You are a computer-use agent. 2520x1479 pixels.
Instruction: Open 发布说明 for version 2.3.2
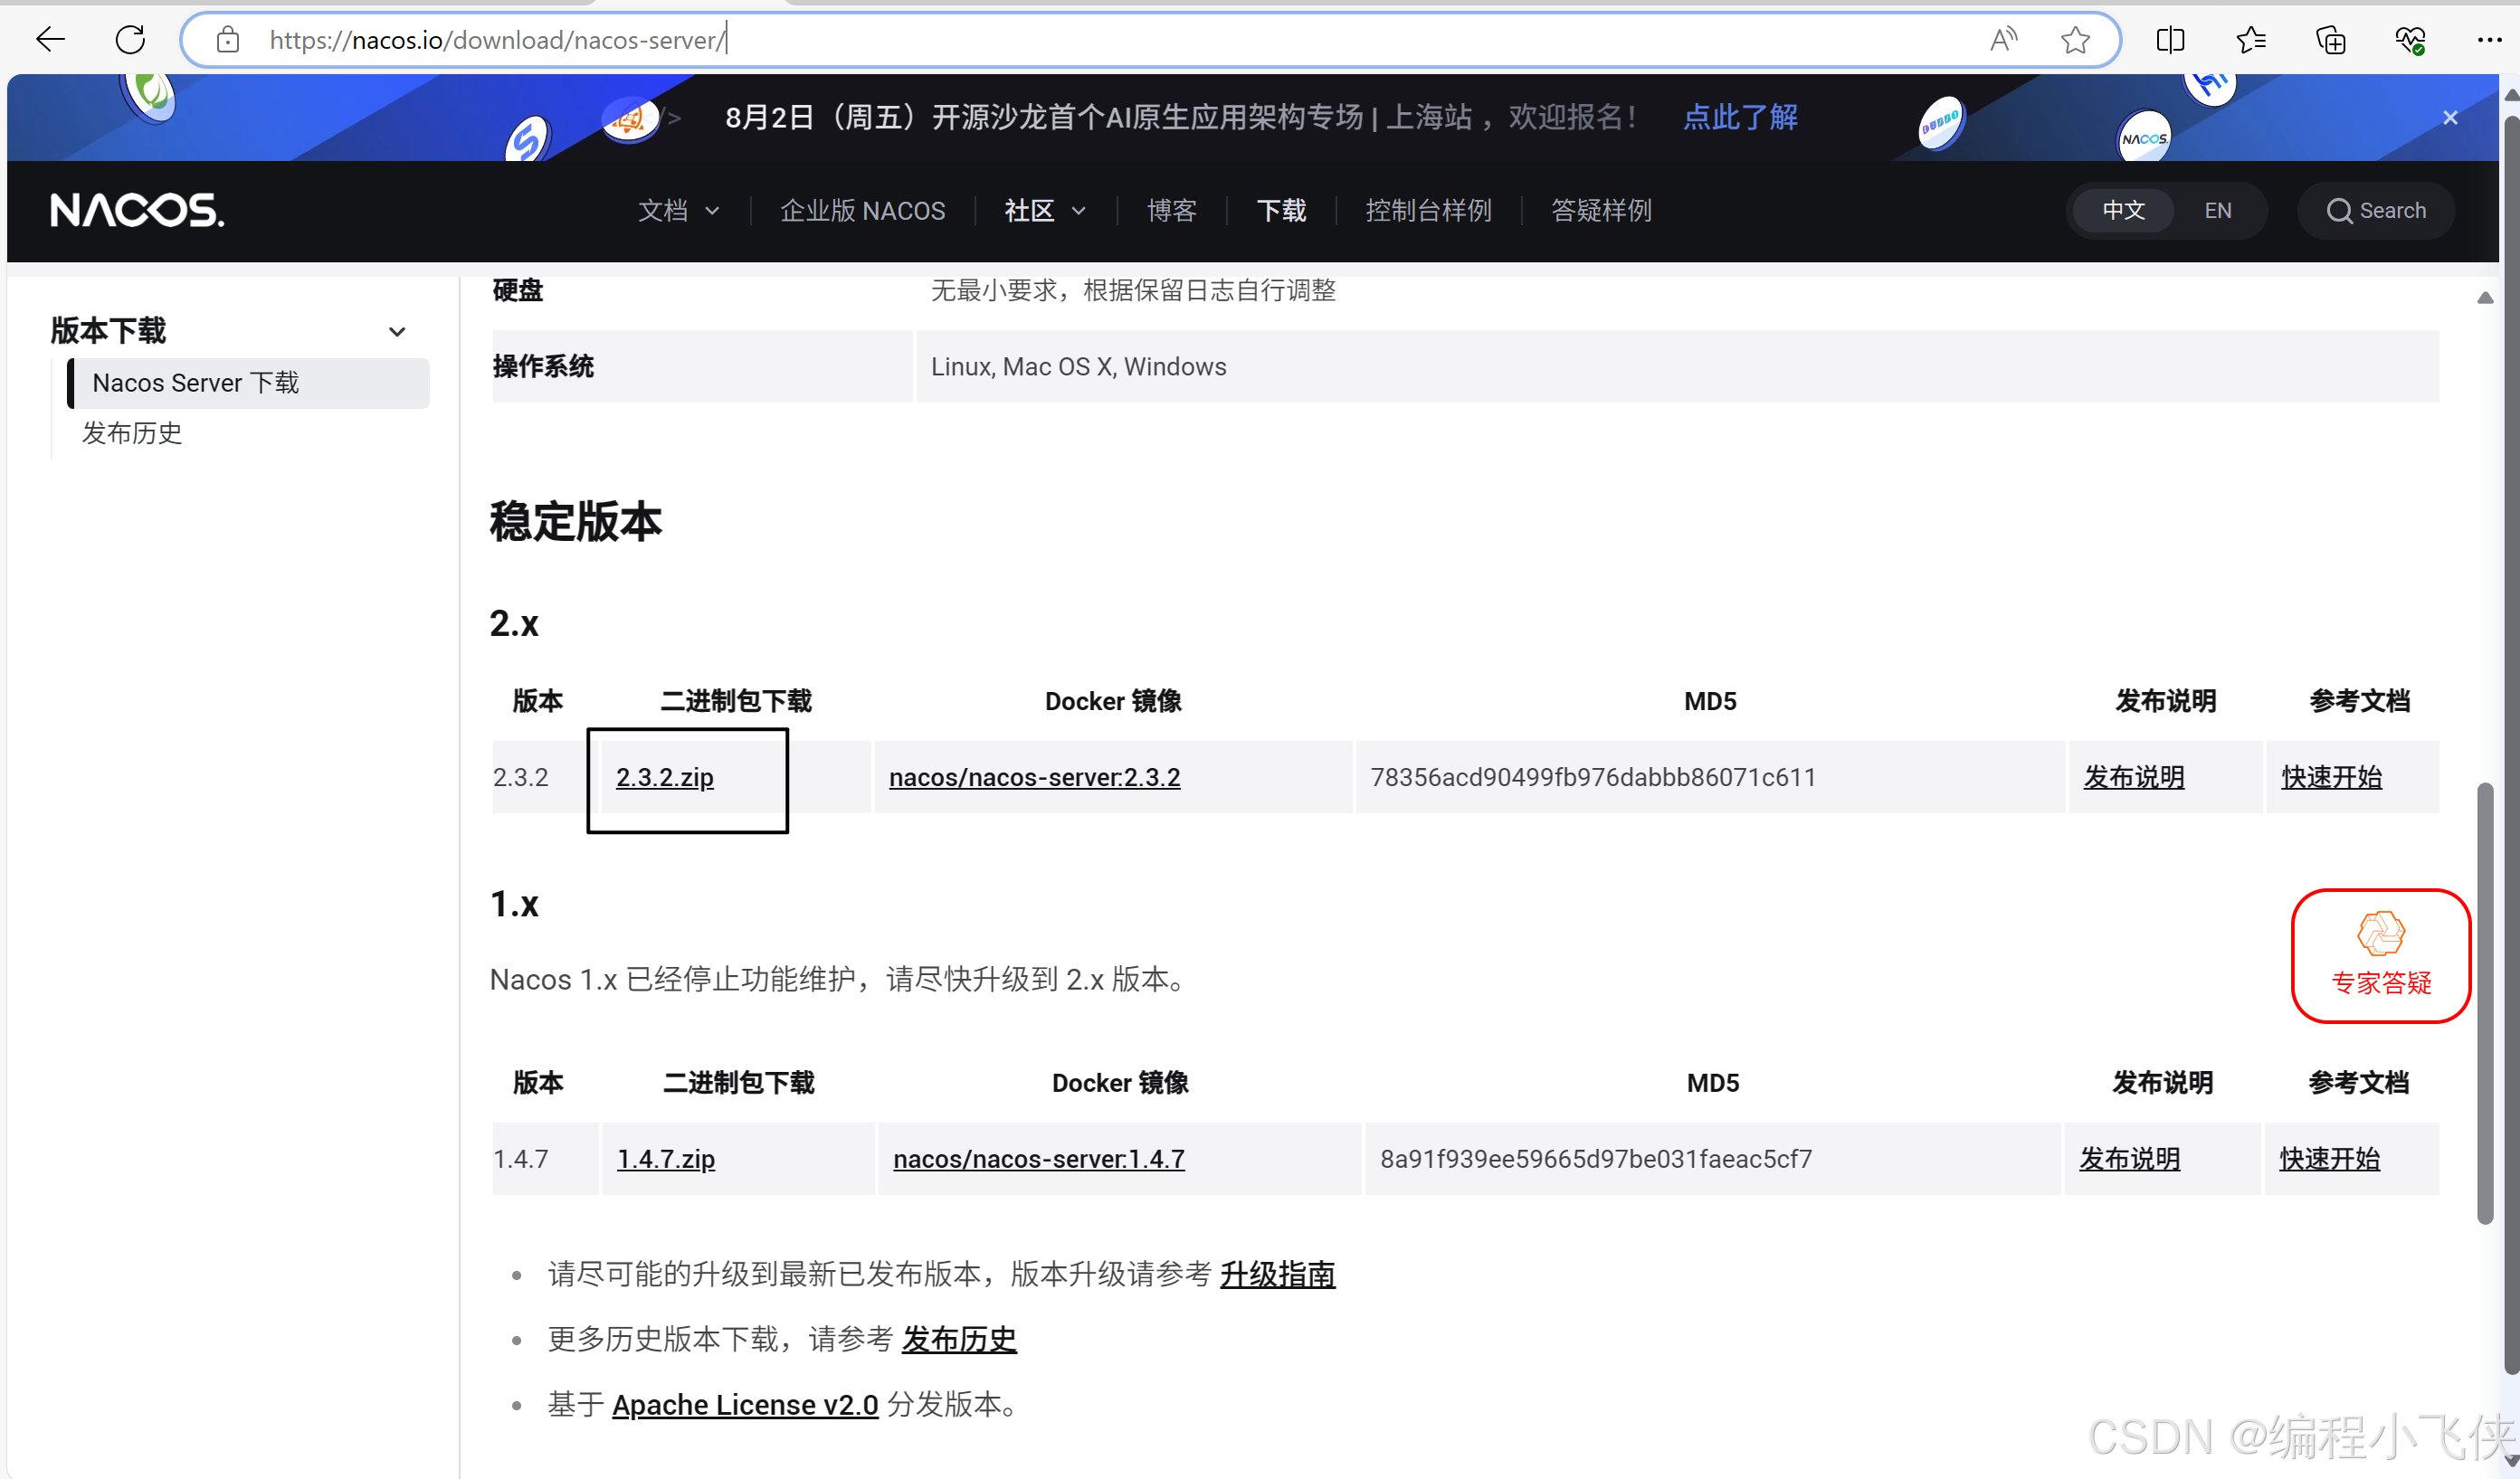pyautogui.click(x=2133, y=777)
